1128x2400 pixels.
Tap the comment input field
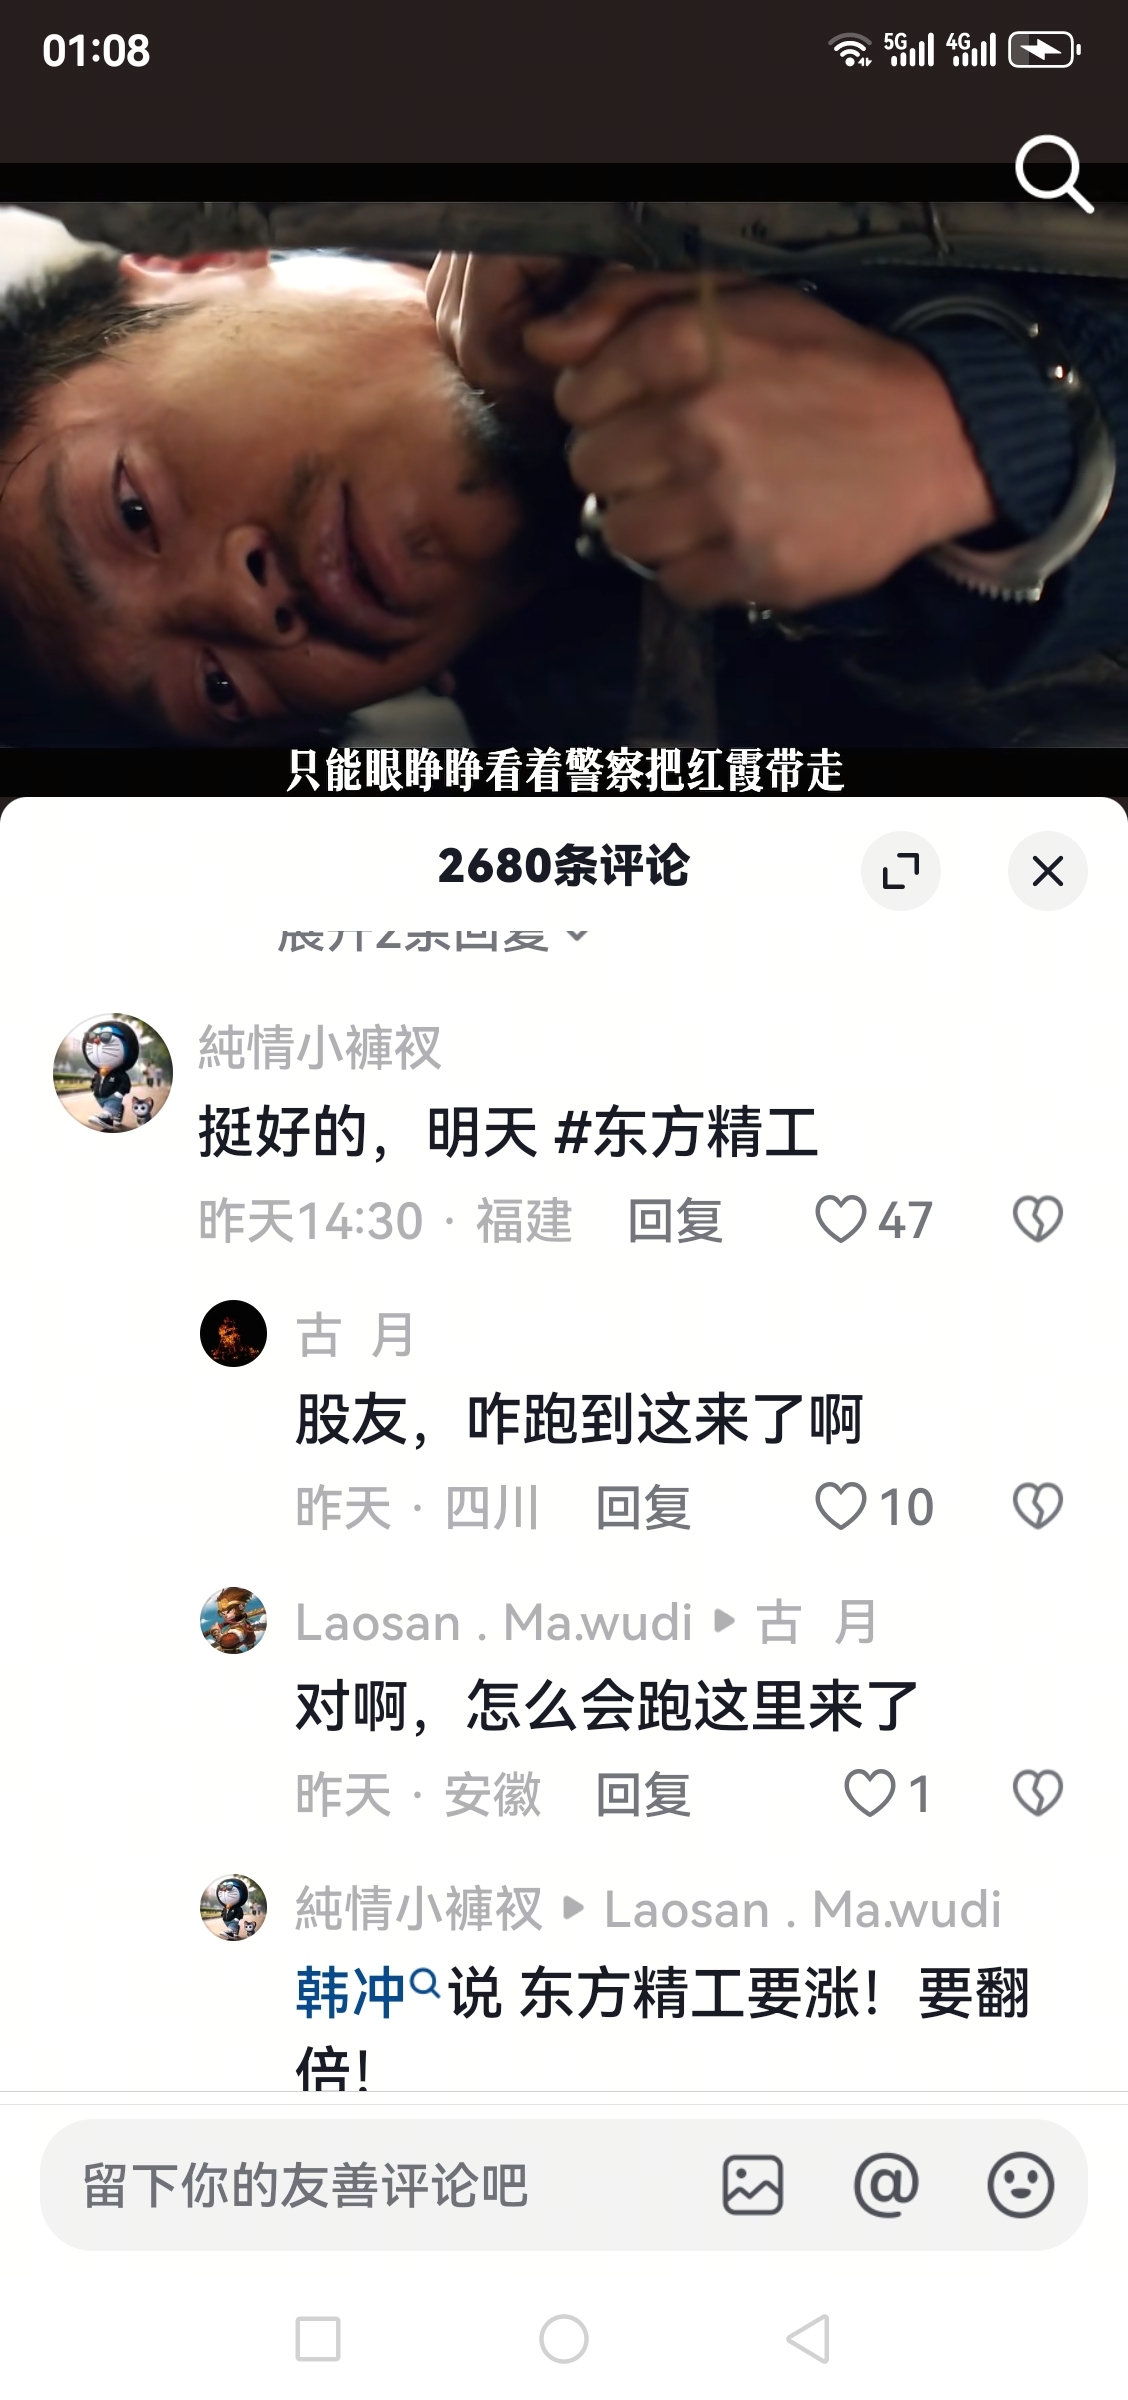[380, 2185]
